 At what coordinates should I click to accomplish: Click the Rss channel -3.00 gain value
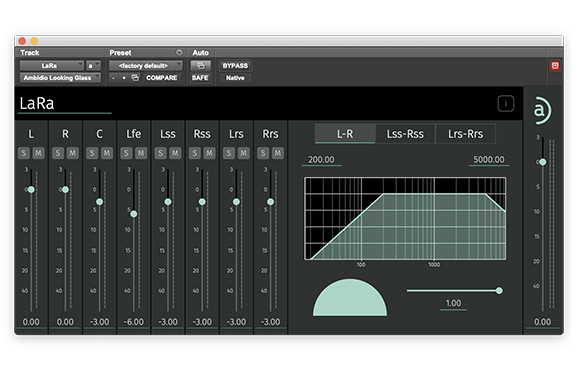pyautogui.click(x=202, y=322)
